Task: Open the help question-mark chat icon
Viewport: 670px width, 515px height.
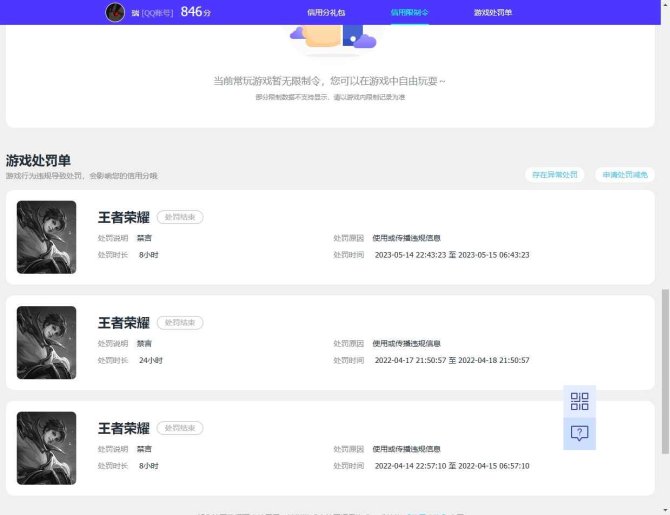Action: (x=579, y=433)
